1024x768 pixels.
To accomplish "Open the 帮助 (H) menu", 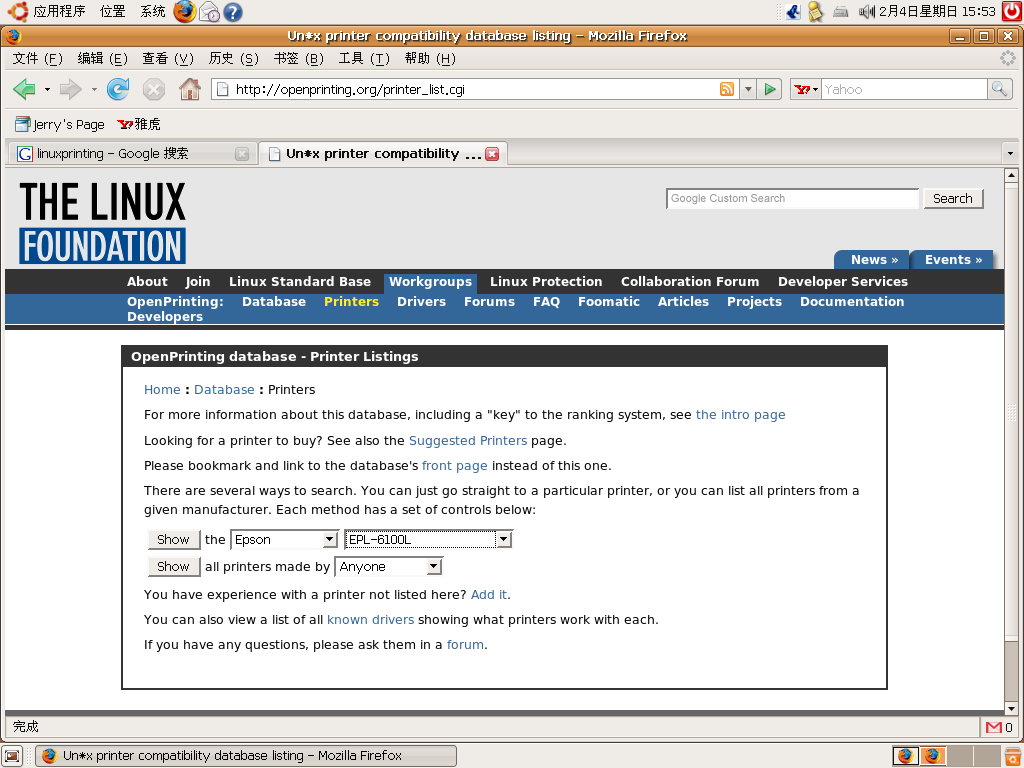I will pos(430,59).
